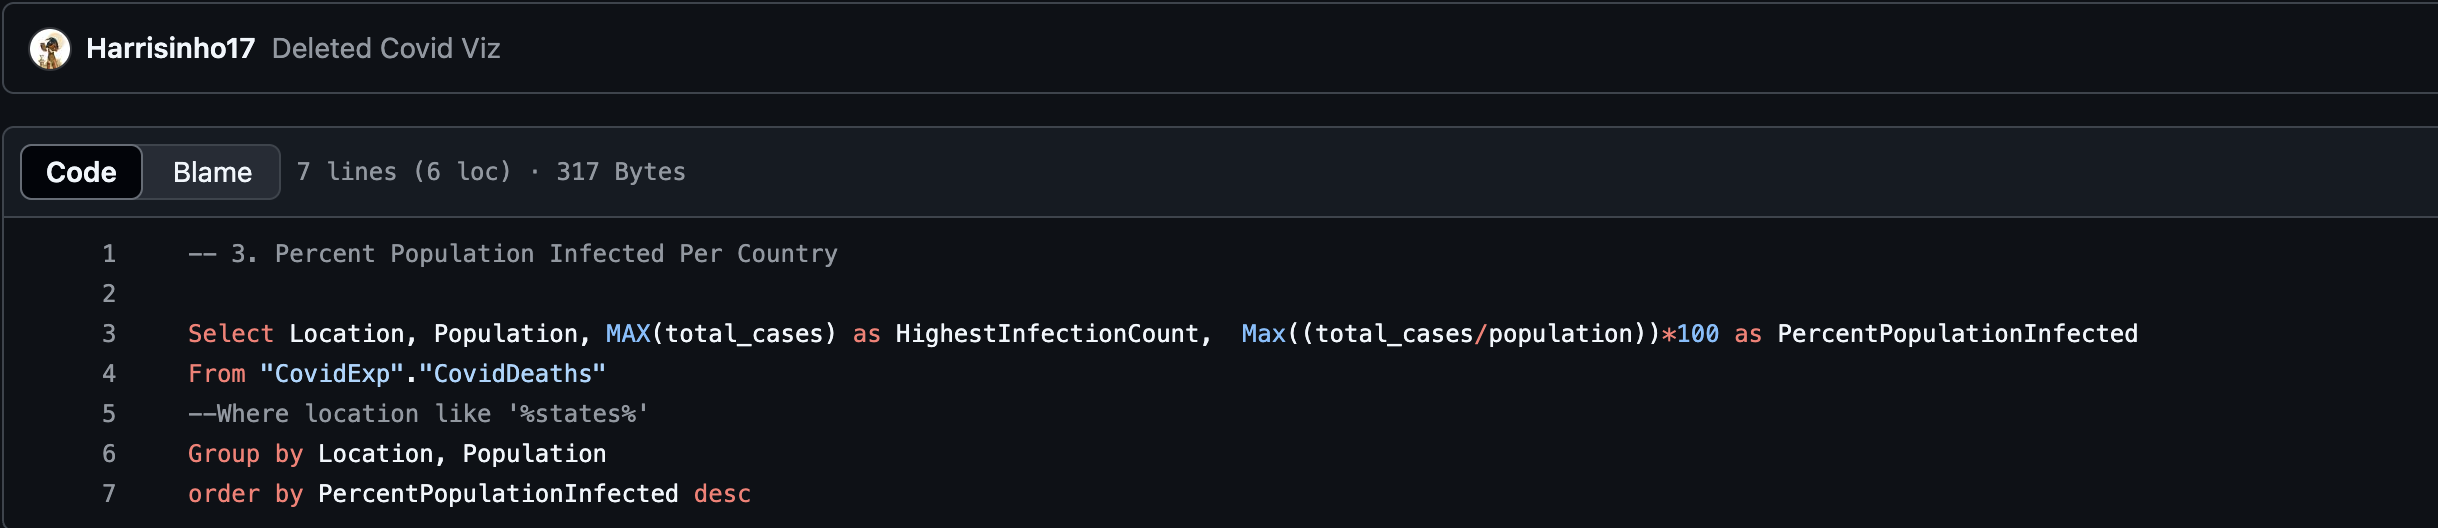This screenshot has height=528, width=2438.
Task: Click the desc keyword on last line
Action: pyautogui.click(x=722, y=494)
